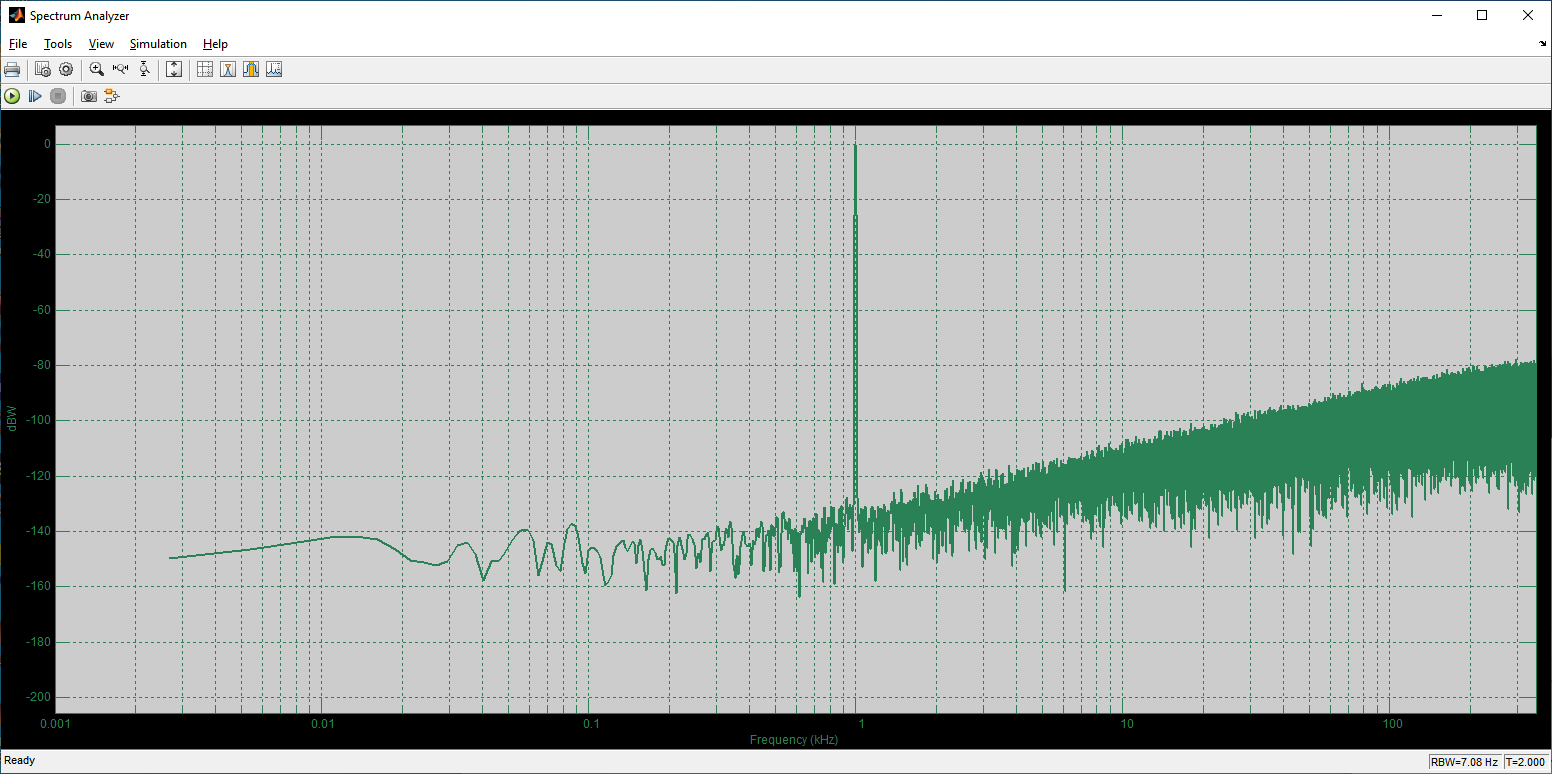Highlight the Simulink block in model

click(111, 96)
